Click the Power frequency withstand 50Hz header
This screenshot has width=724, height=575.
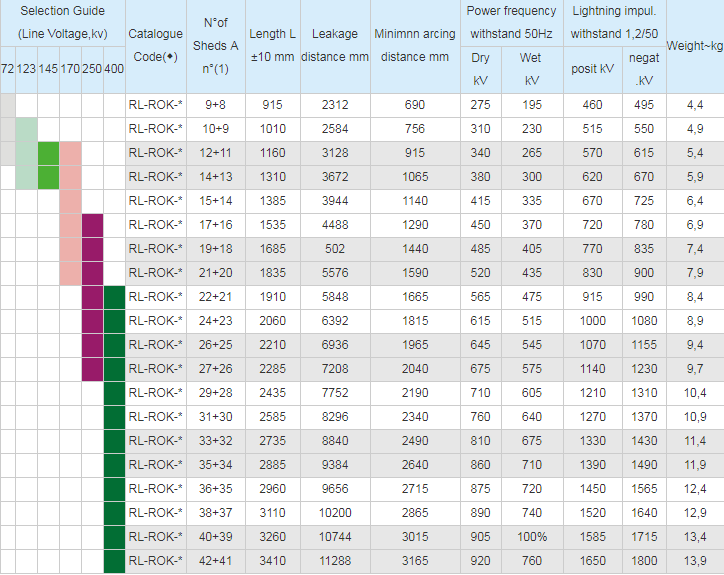tap(511, 22)
